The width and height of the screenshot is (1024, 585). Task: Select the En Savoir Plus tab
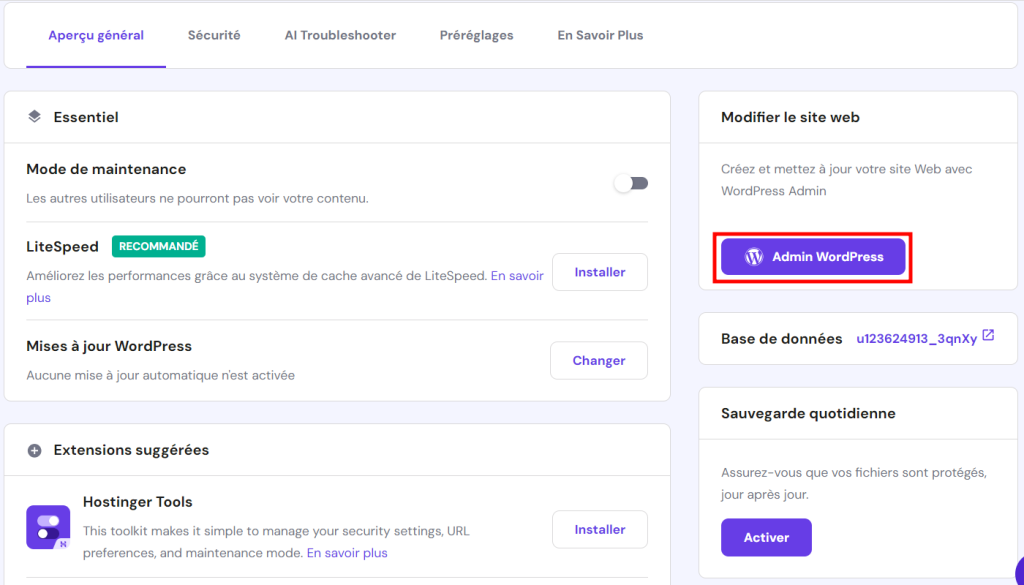[600, 35]
